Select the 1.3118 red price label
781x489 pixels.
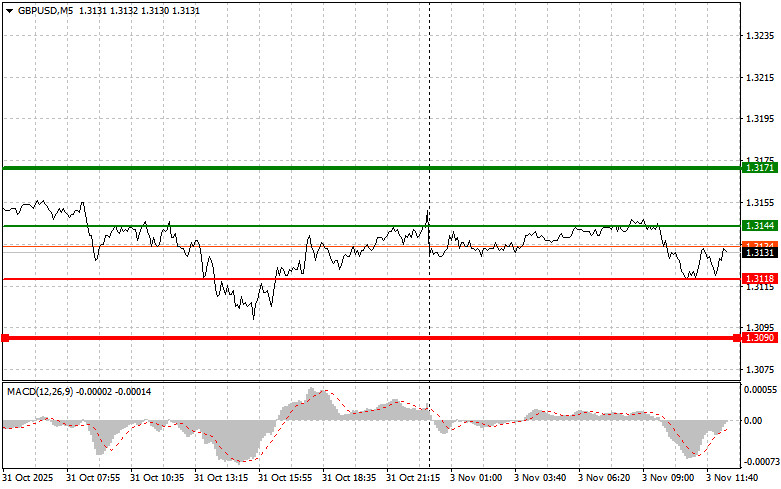point(760,279)
